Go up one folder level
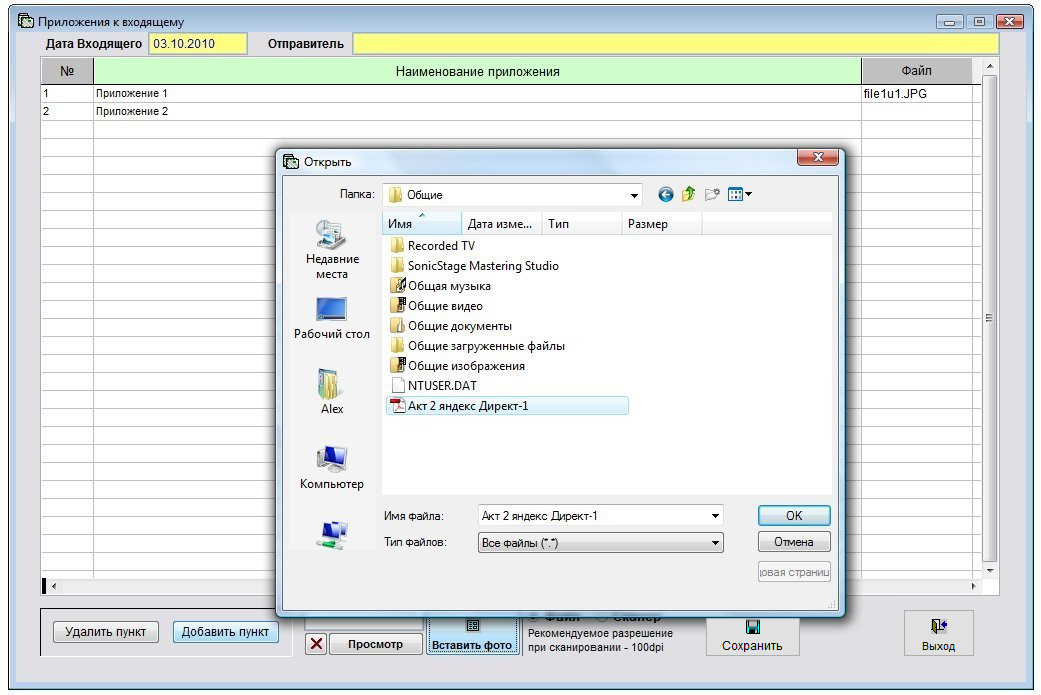The width and height of the screenshot is (1041, 695). click(688, 195)
